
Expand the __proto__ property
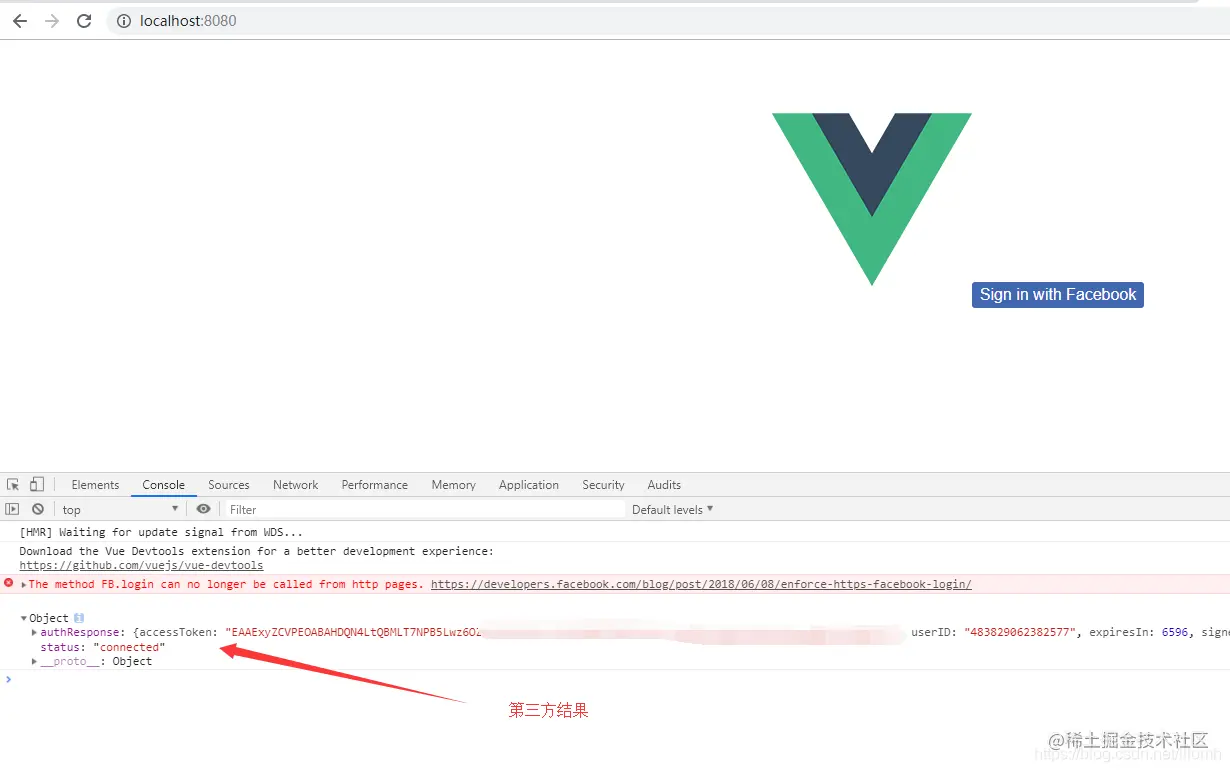point(35,661)
